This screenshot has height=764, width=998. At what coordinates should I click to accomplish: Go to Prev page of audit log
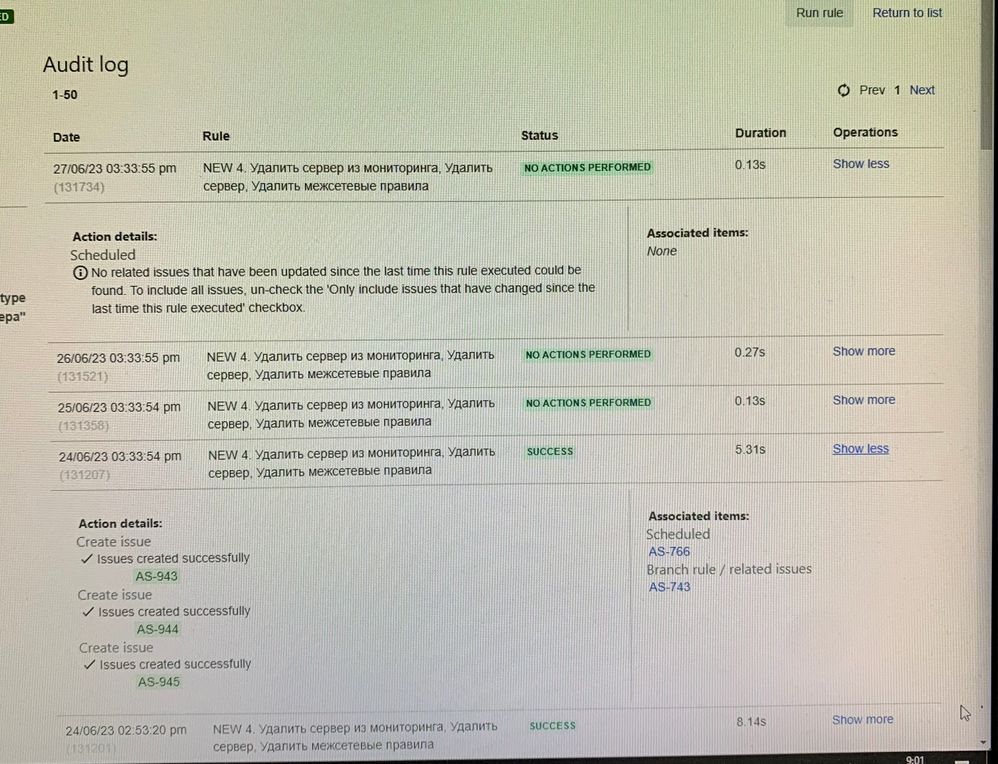(x=872, y=90)
